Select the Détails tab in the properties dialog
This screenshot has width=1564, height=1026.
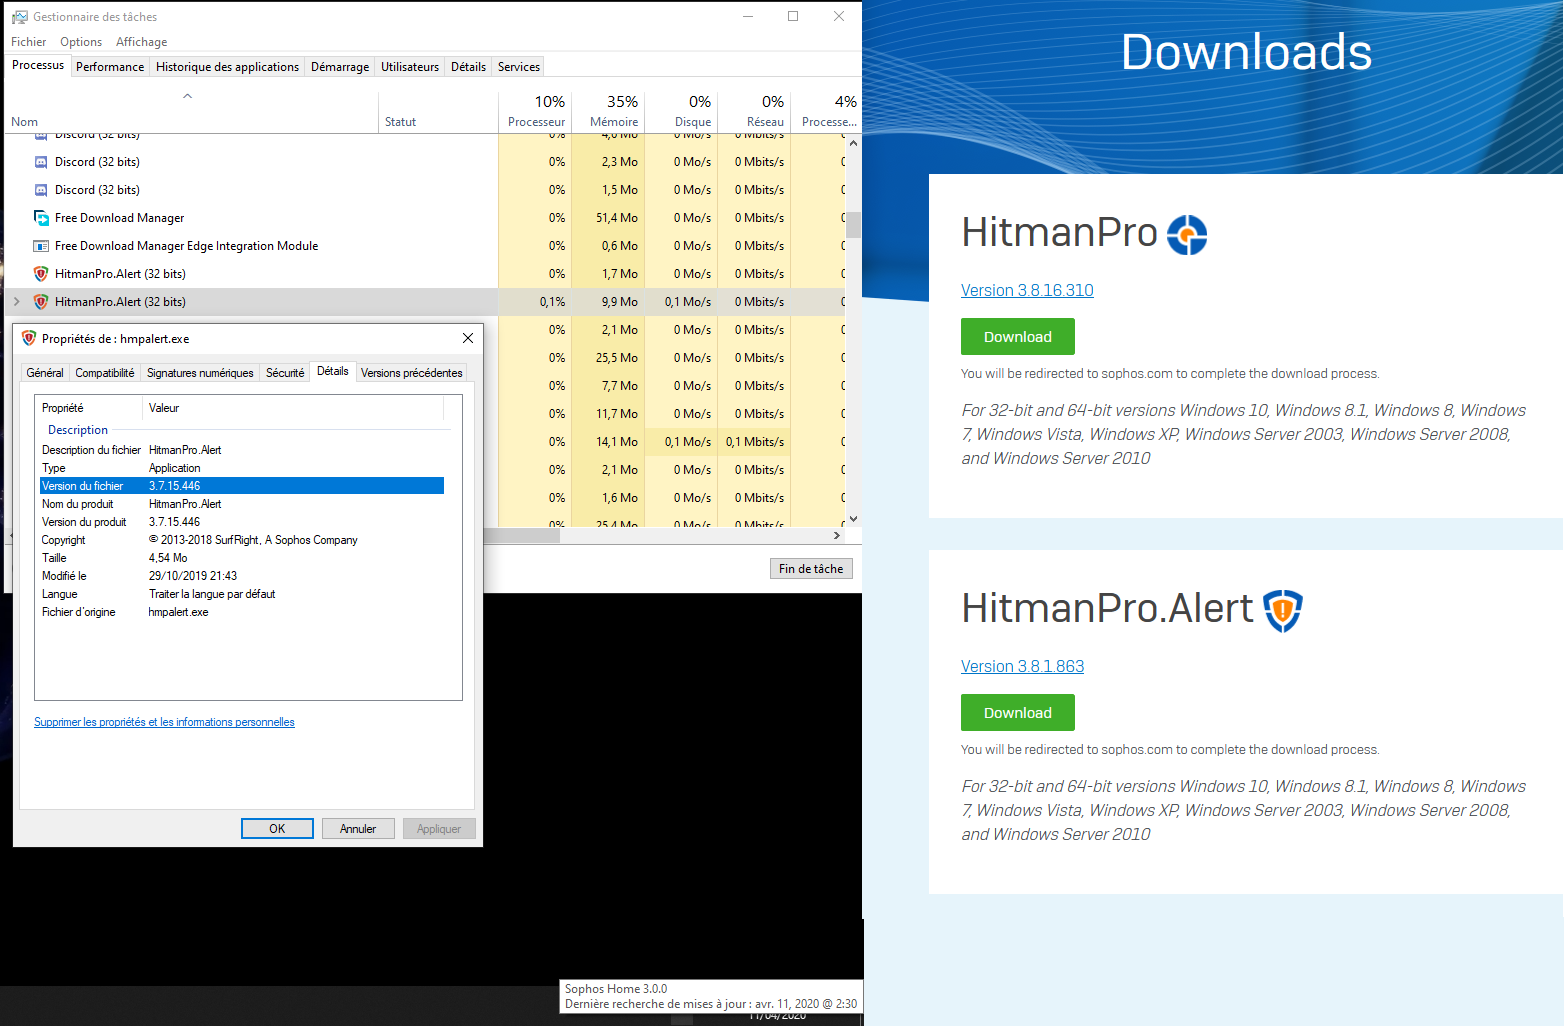pyautogui.click(x=333, y=371)
